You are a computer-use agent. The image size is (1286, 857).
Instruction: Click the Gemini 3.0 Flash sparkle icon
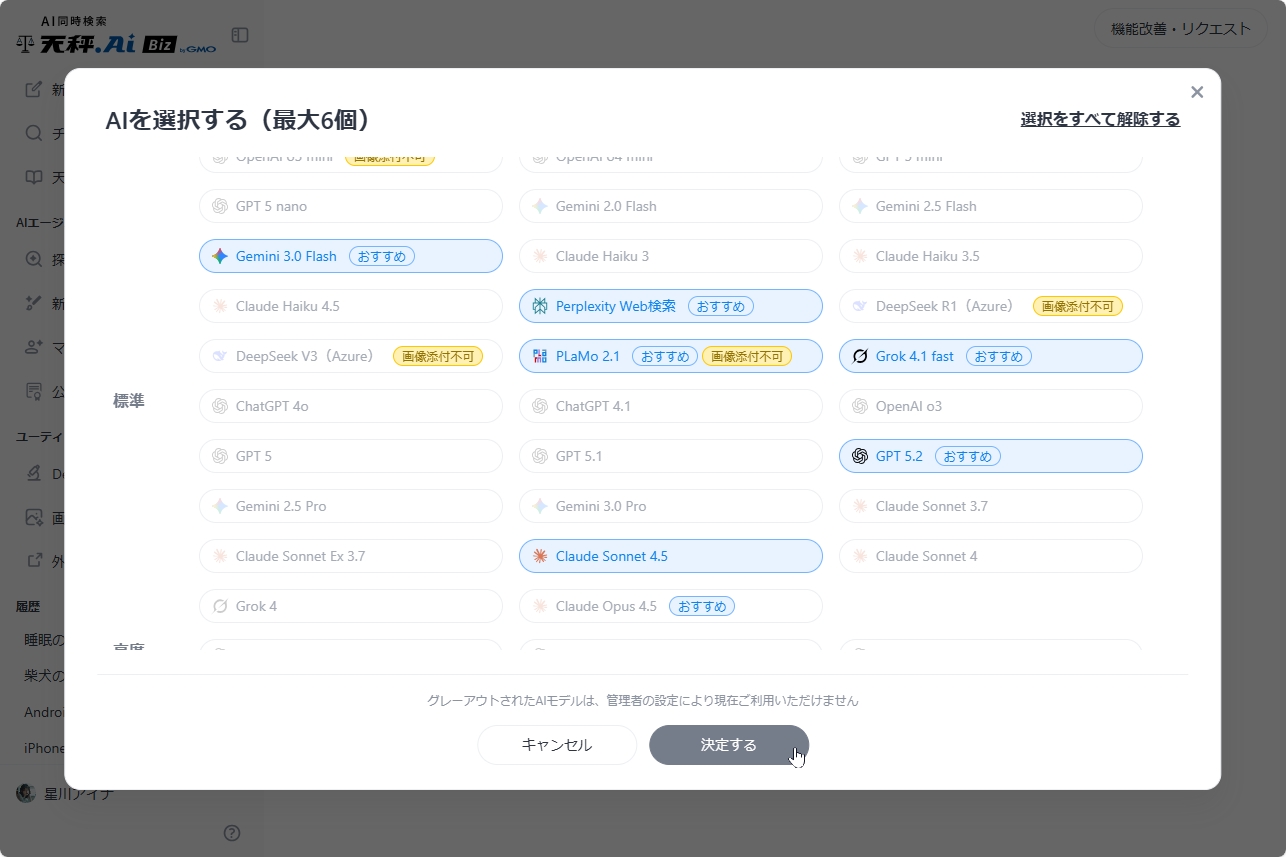(x=220, y=256)
